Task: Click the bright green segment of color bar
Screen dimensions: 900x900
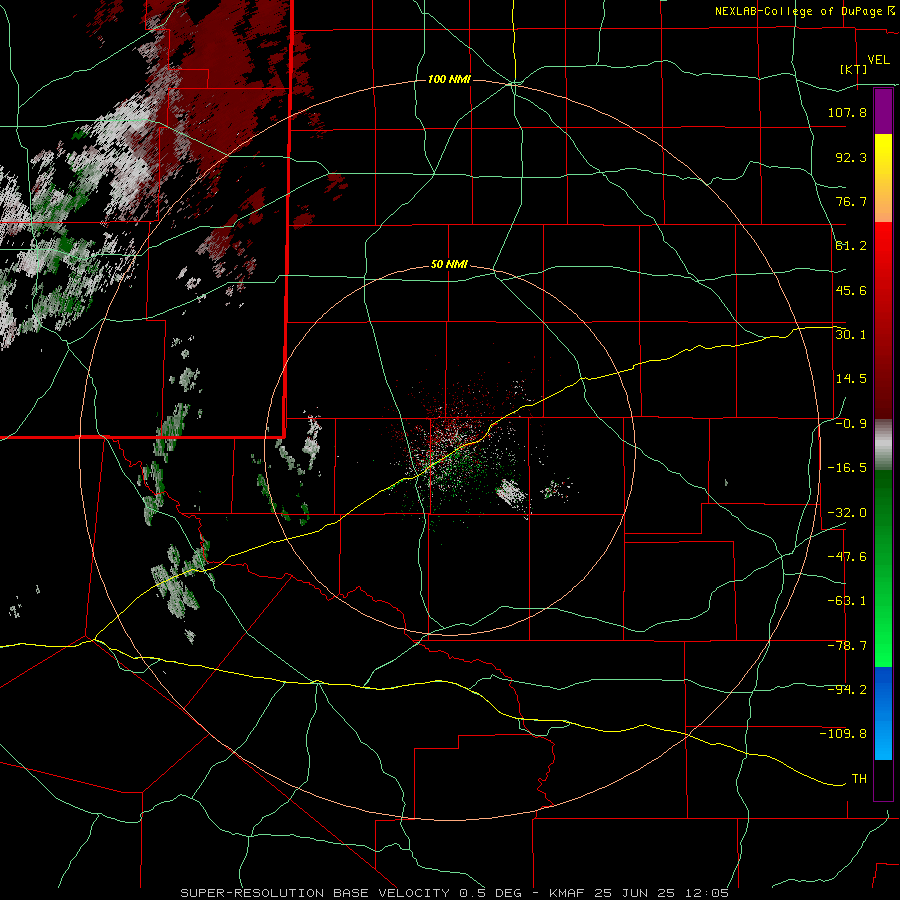Action: pos(883,568)
